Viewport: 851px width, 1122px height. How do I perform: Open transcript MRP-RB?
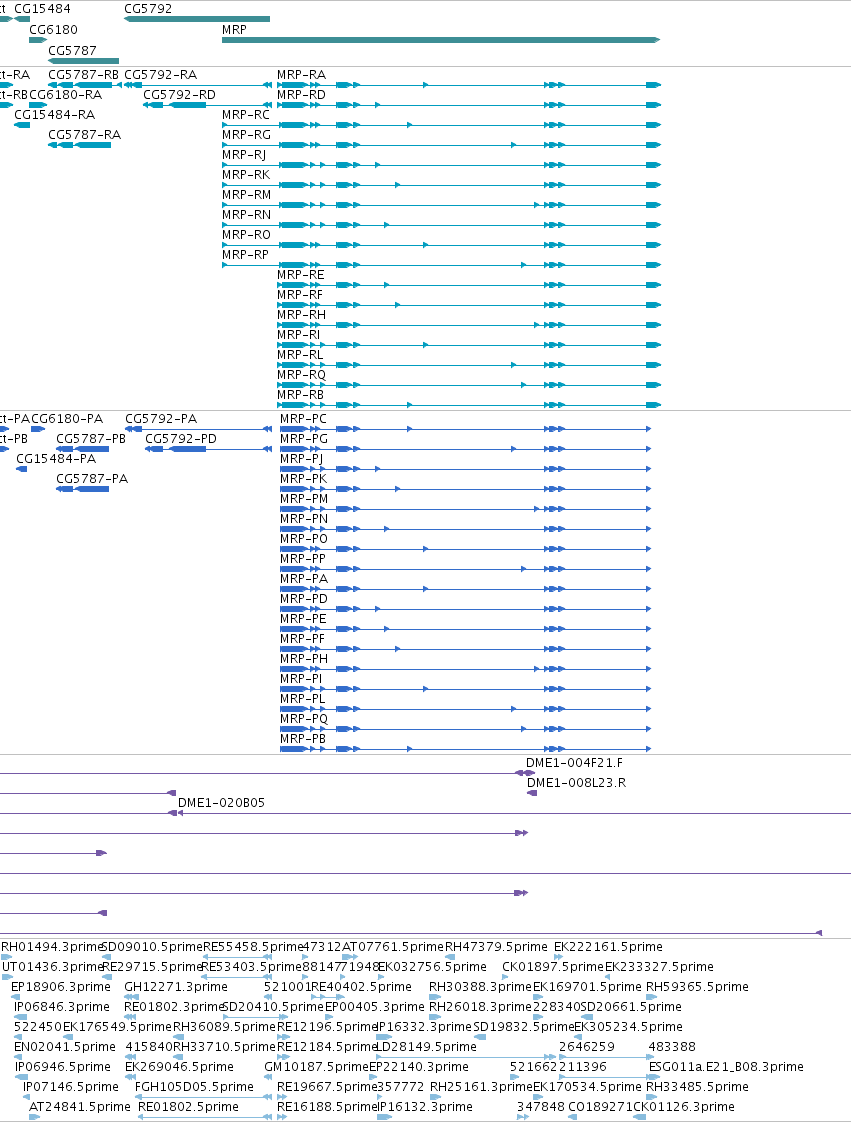pyautogui.click(x=301, y=396)
